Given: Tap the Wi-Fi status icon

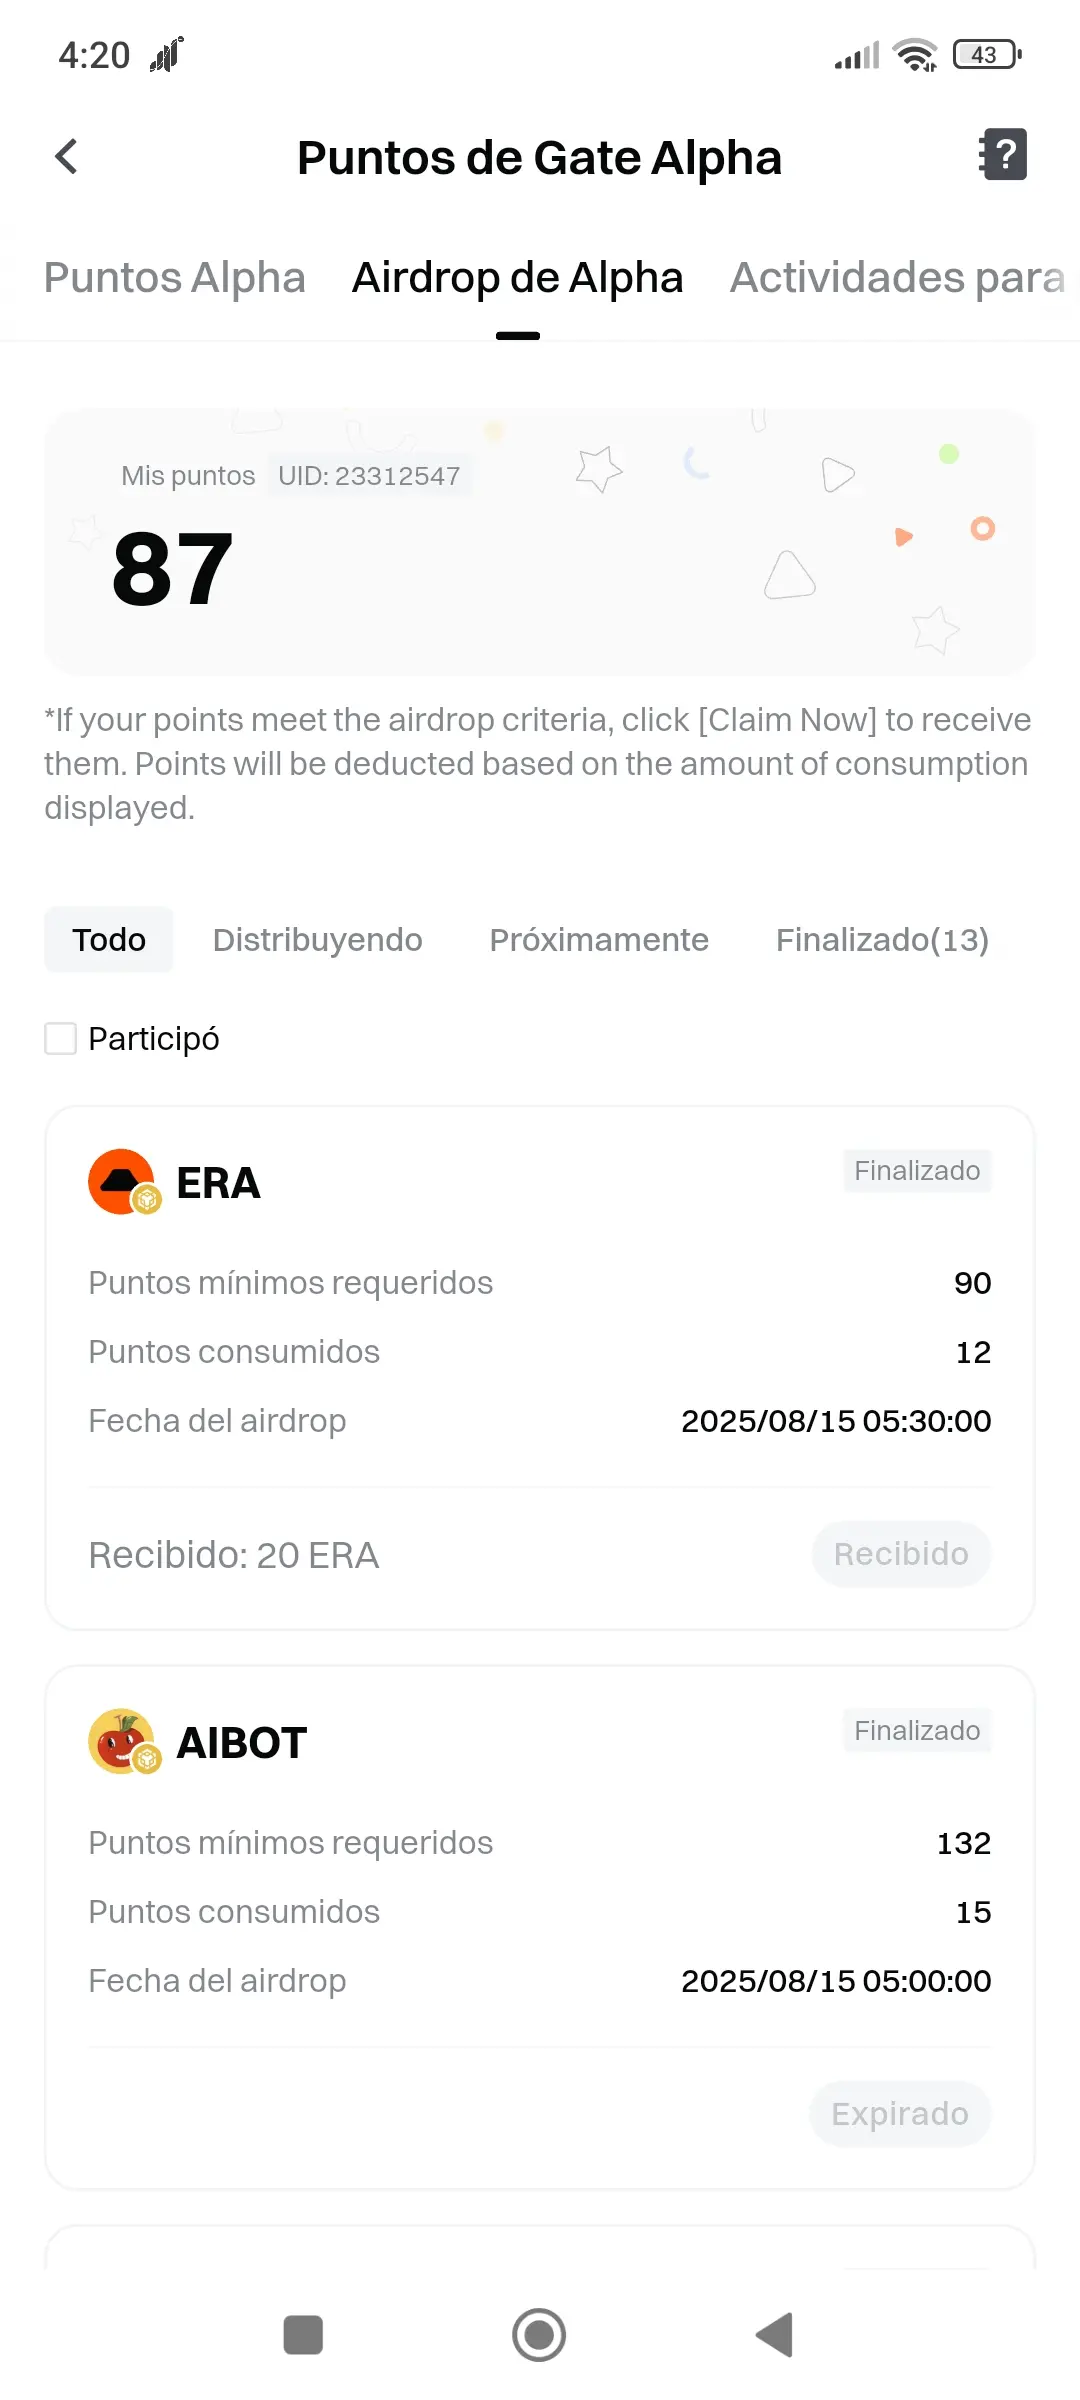Looking at the screenshot, I should [915, 55].
